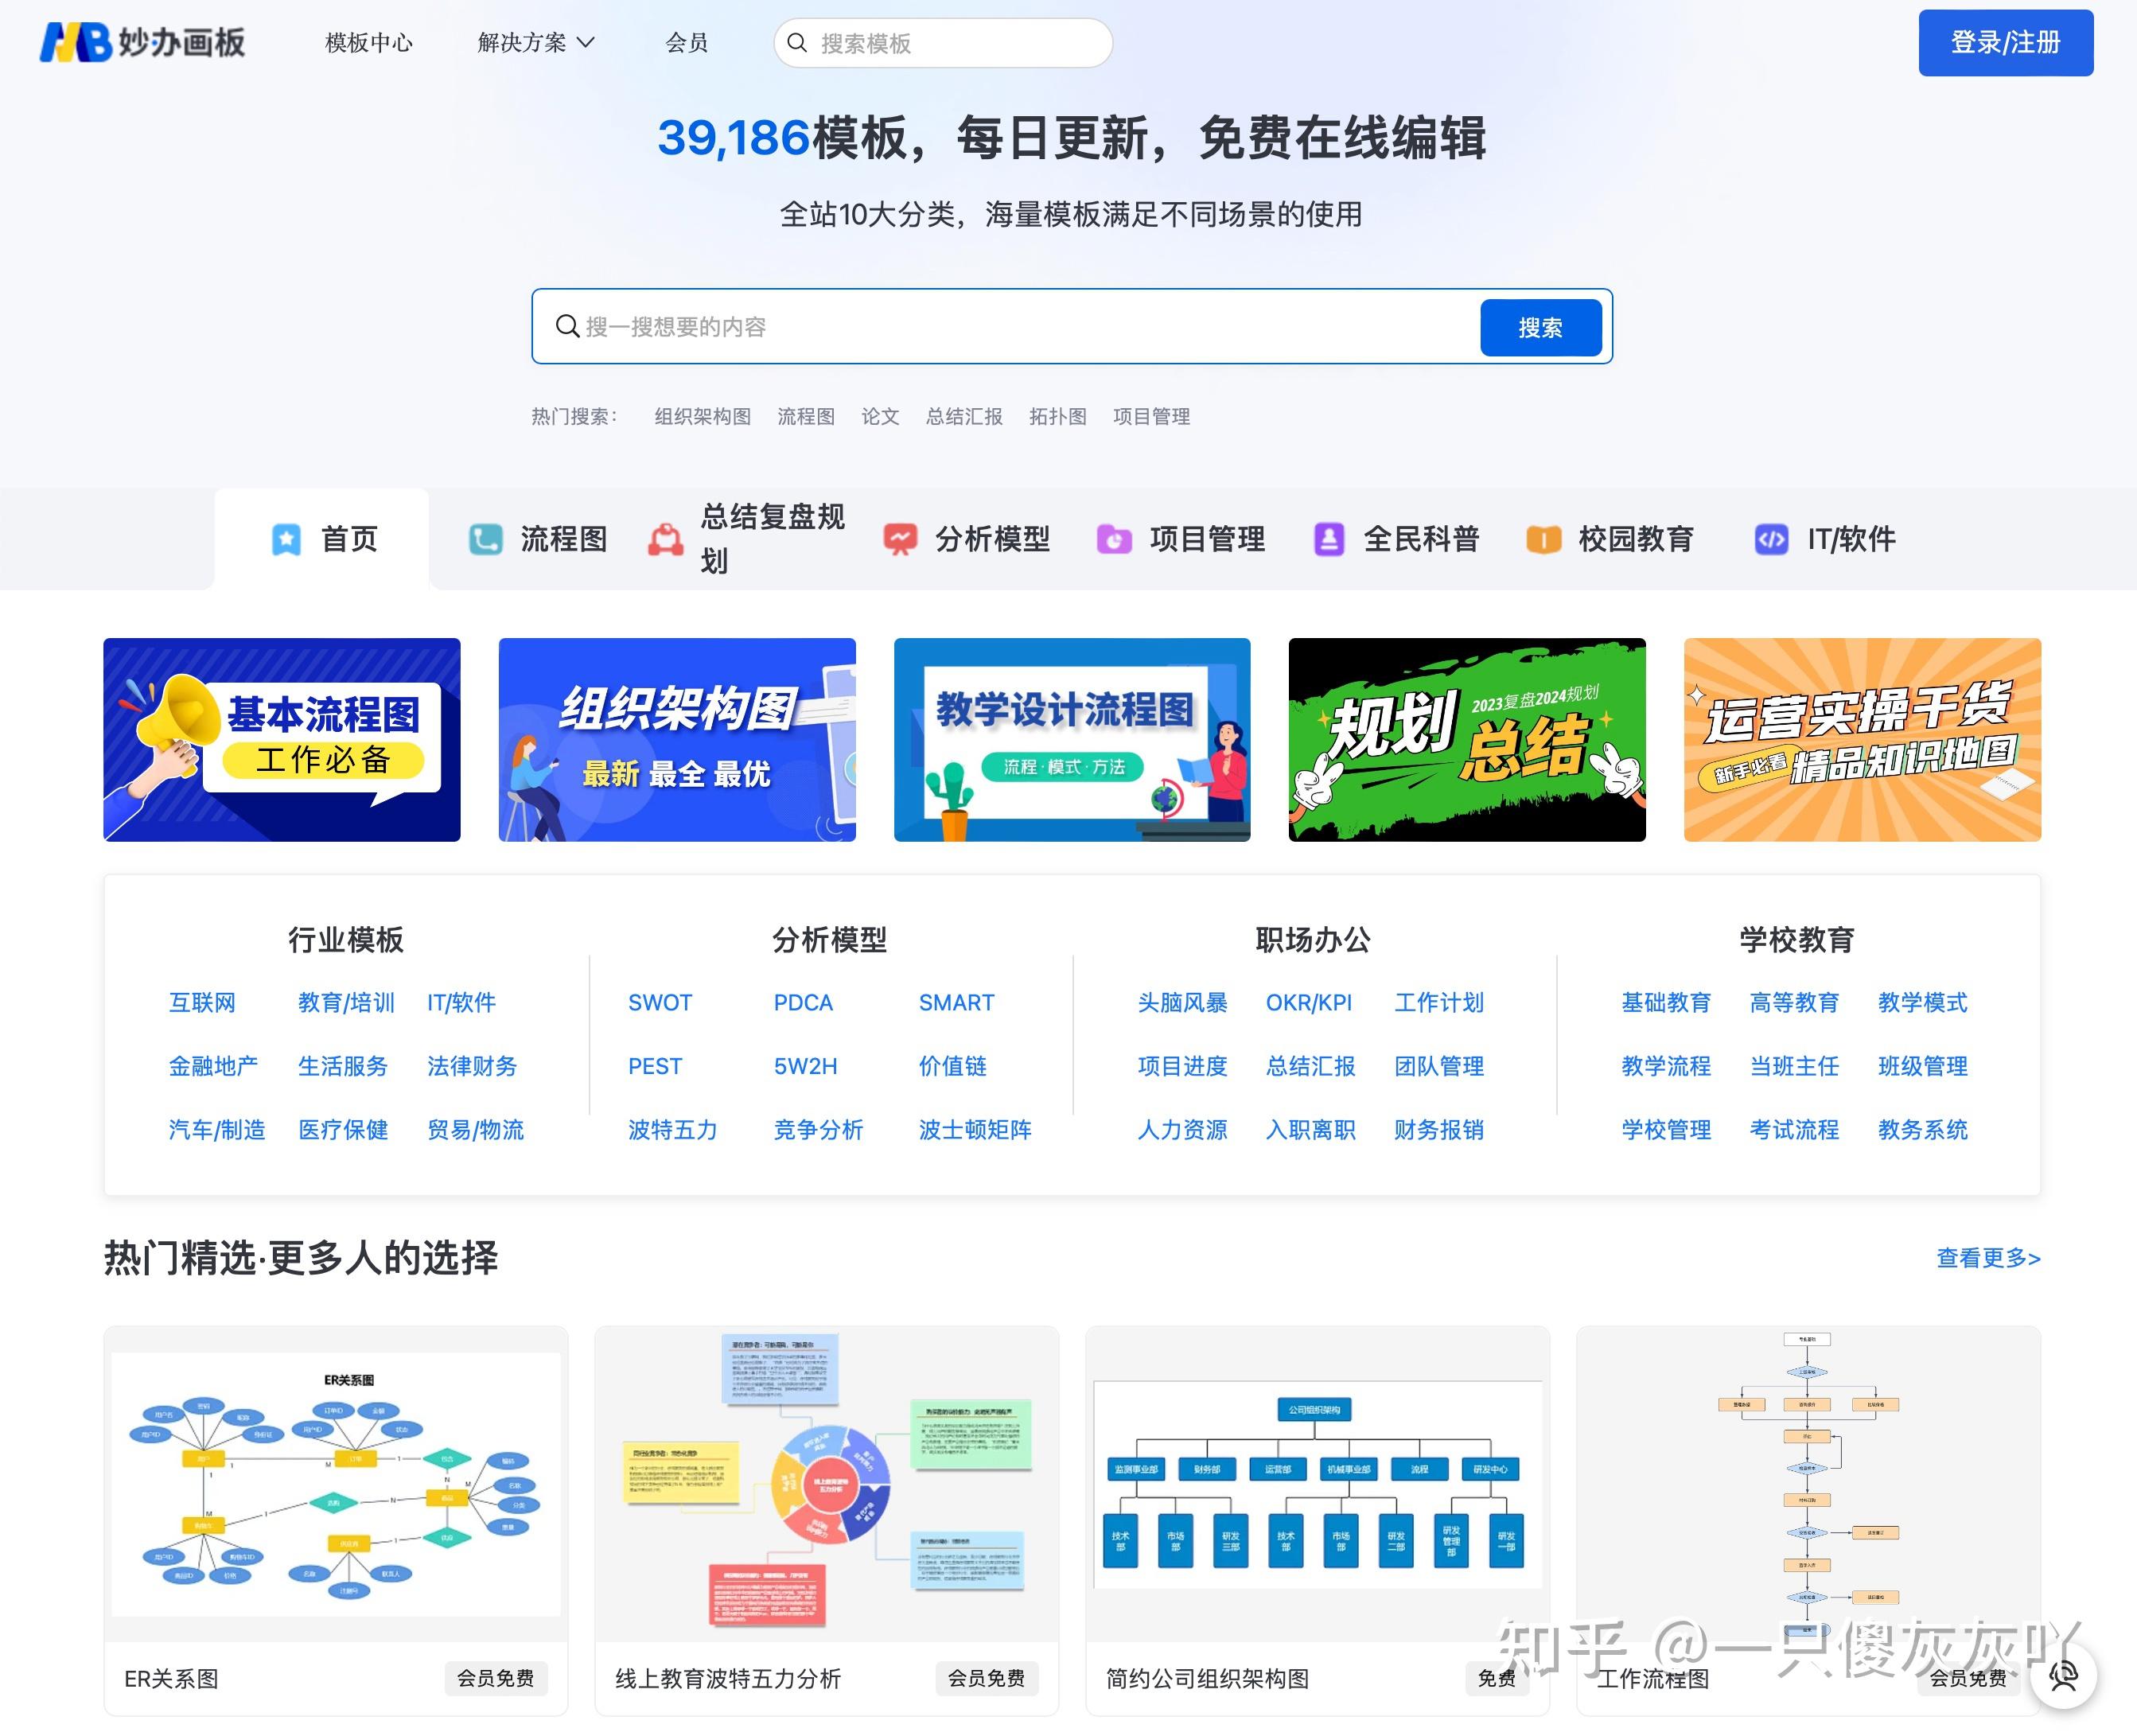2137x1736 pixels.
Task: Open the 工作流程图 template card
Action: (1808, 1521)
